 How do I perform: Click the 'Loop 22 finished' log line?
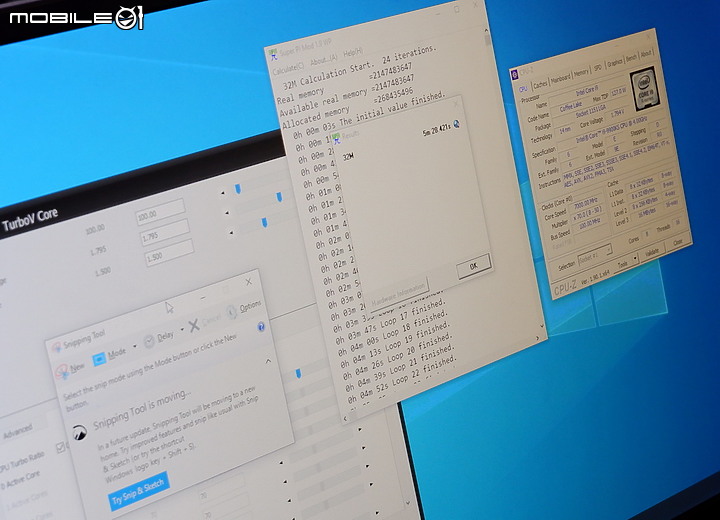tap(403, 380)
